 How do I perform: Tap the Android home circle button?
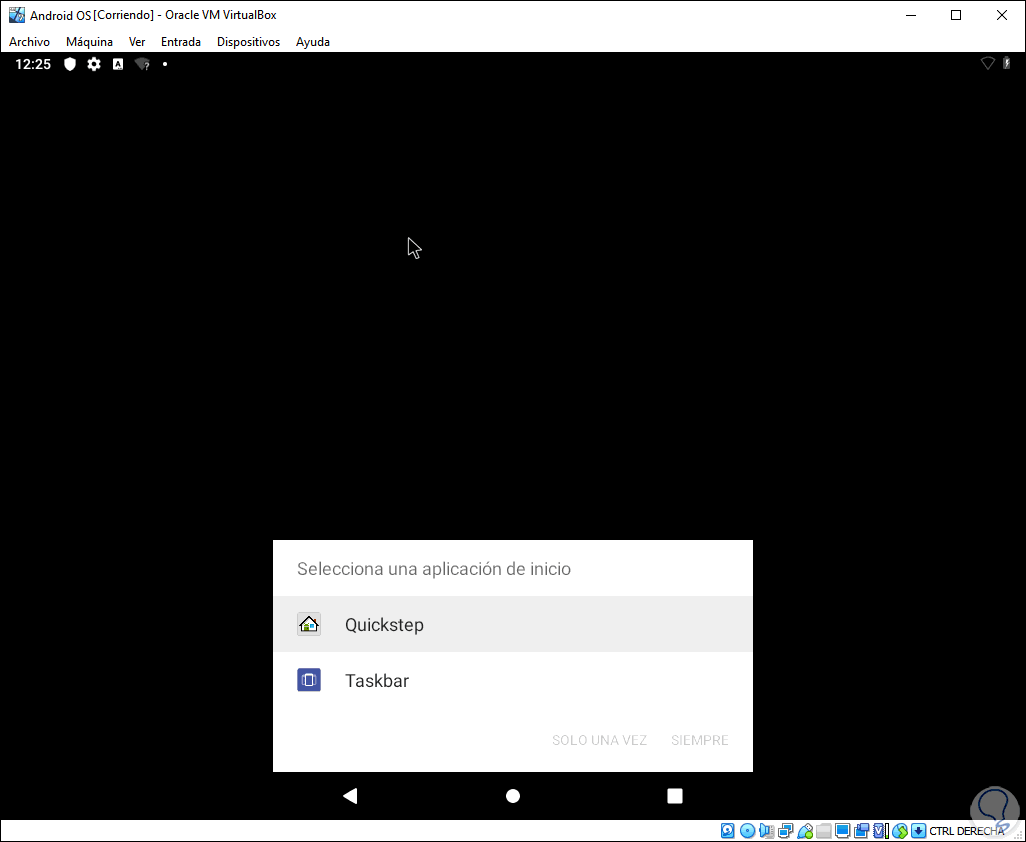[513, 796]
